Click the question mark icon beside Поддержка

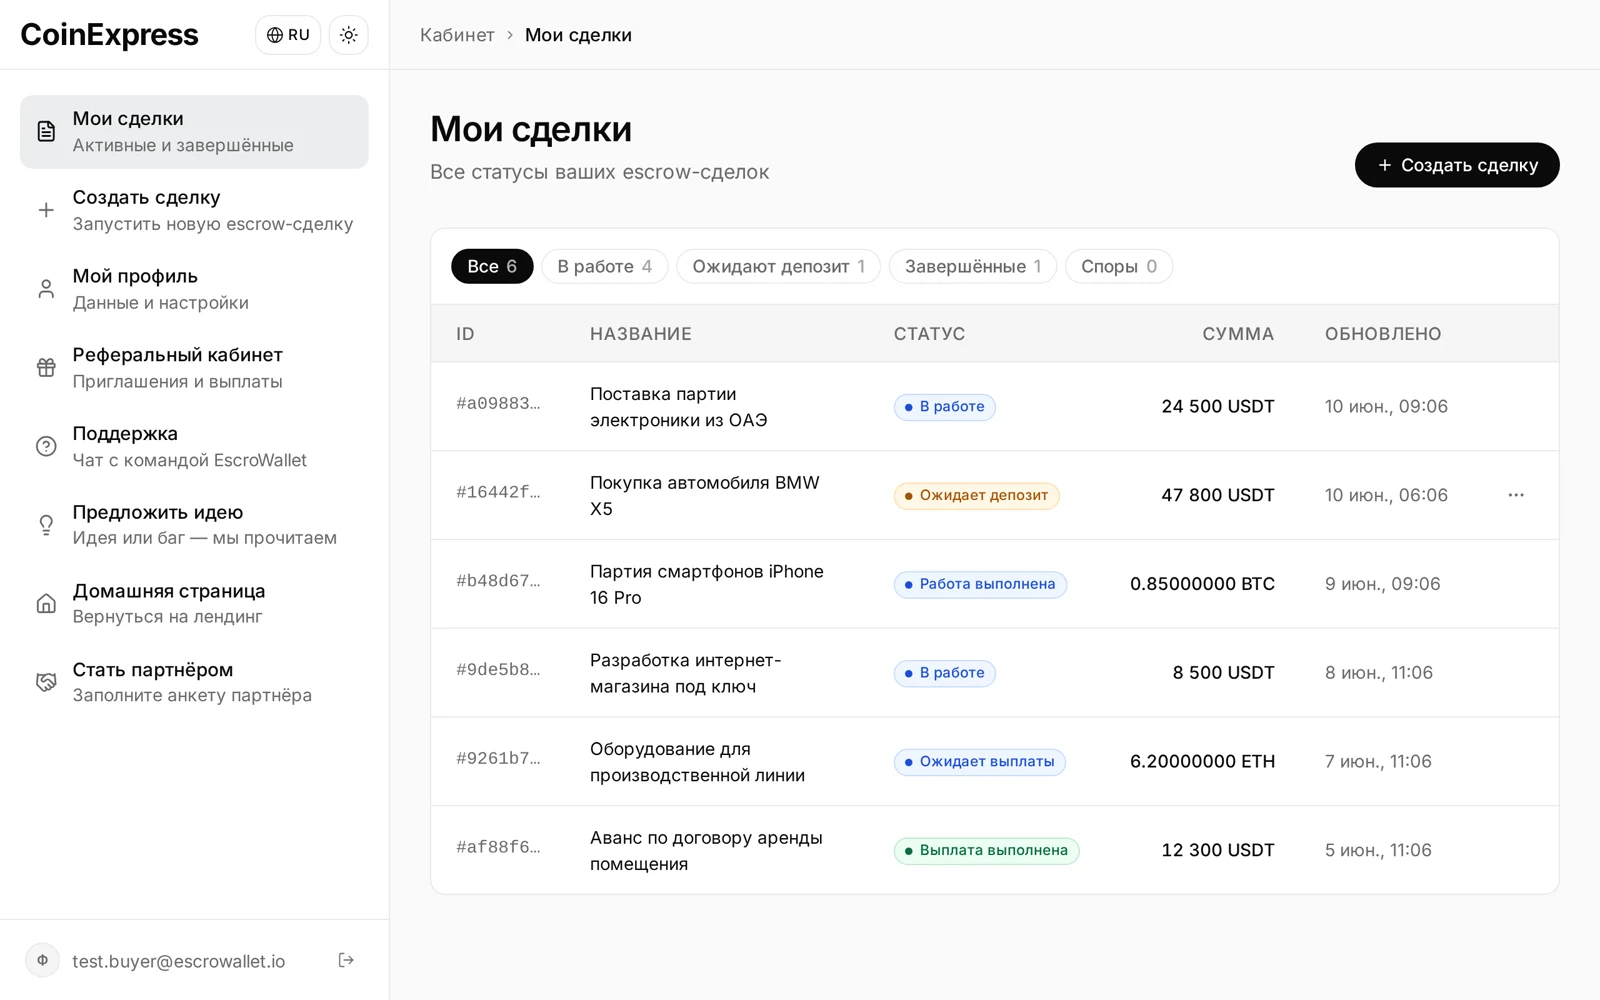[x=46, y=446]
